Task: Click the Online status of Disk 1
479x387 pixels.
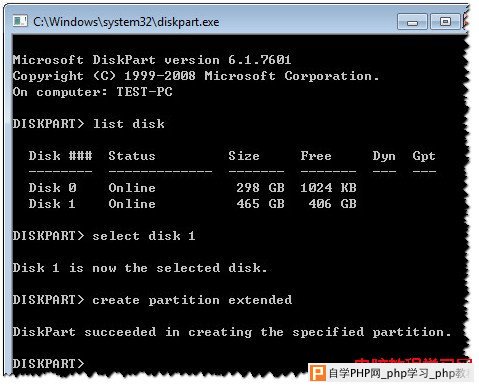Action: [x=132, y=204]
